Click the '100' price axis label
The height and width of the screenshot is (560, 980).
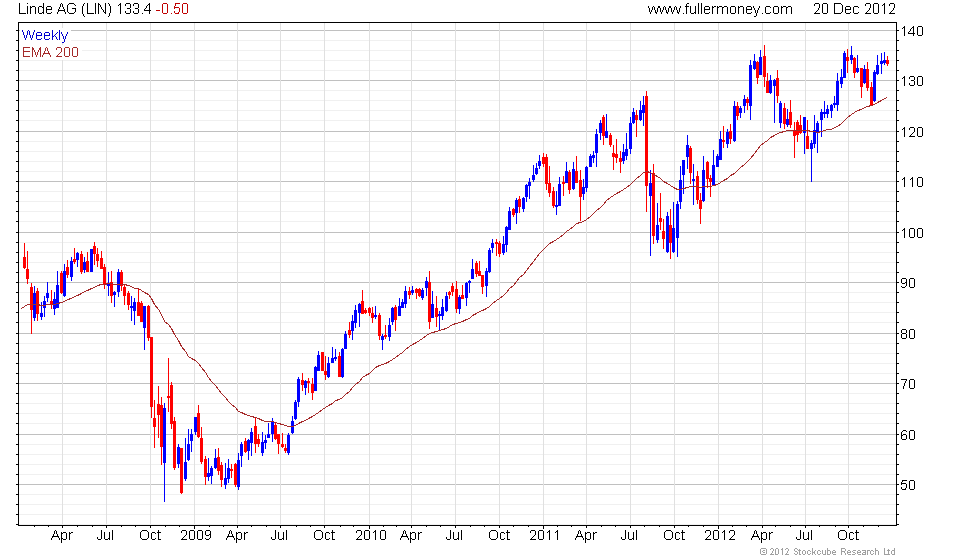point(912,232)
